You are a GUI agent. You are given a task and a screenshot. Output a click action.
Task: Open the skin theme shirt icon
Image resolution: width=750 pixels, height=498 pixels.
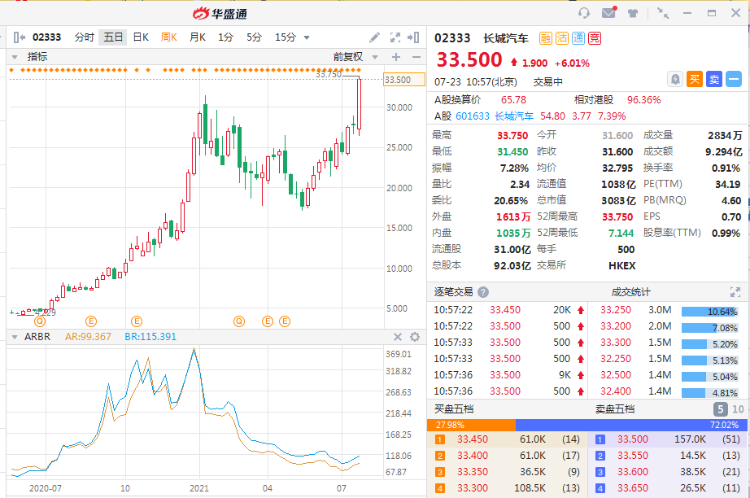[633, 13]
